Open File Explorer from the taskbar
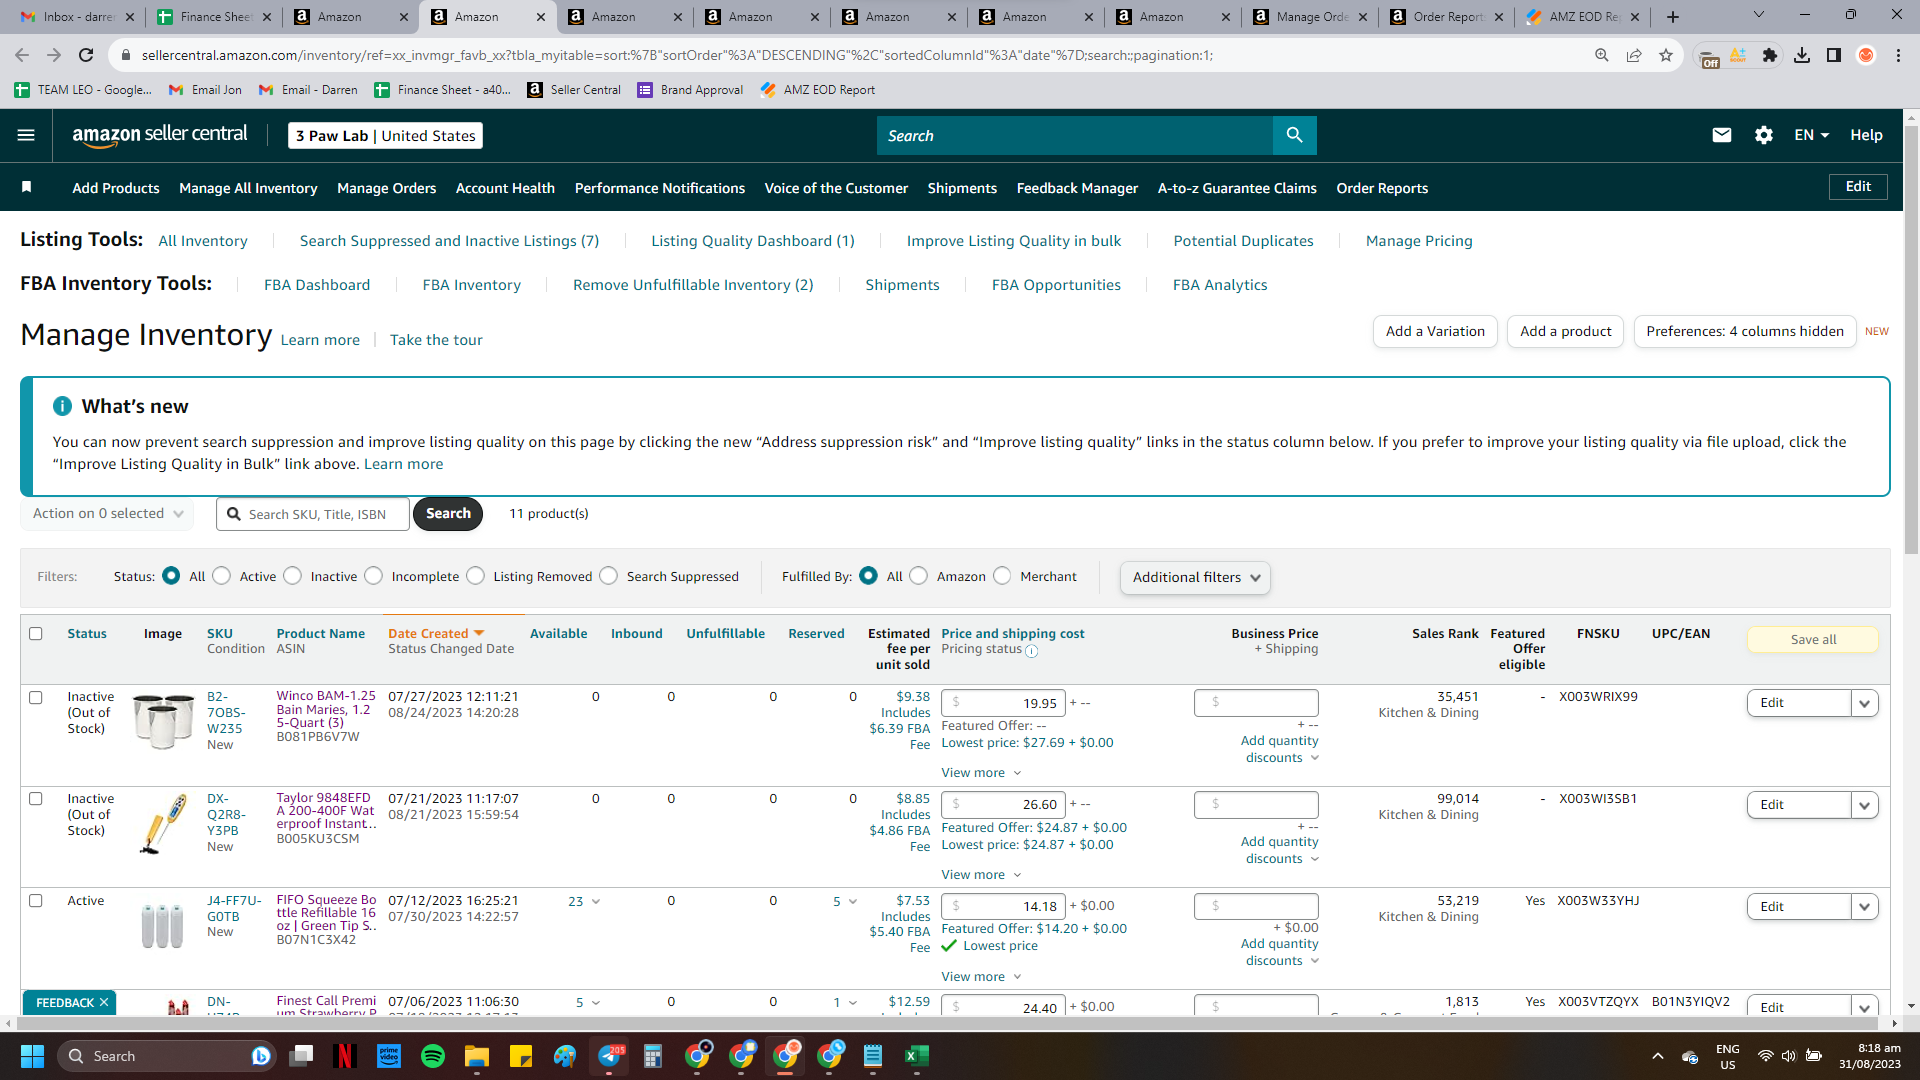 [x=476, y=1056]
